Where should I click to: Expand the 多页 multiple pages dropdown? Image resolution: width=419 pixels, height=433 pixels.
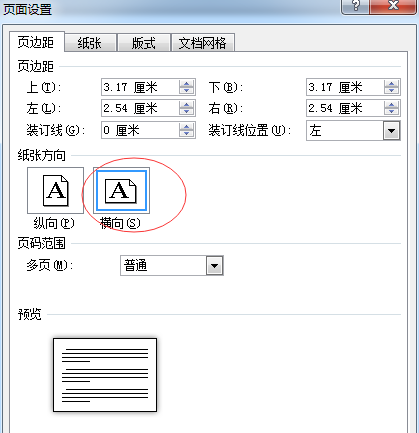pyautogui.click(x=214, y=266)
